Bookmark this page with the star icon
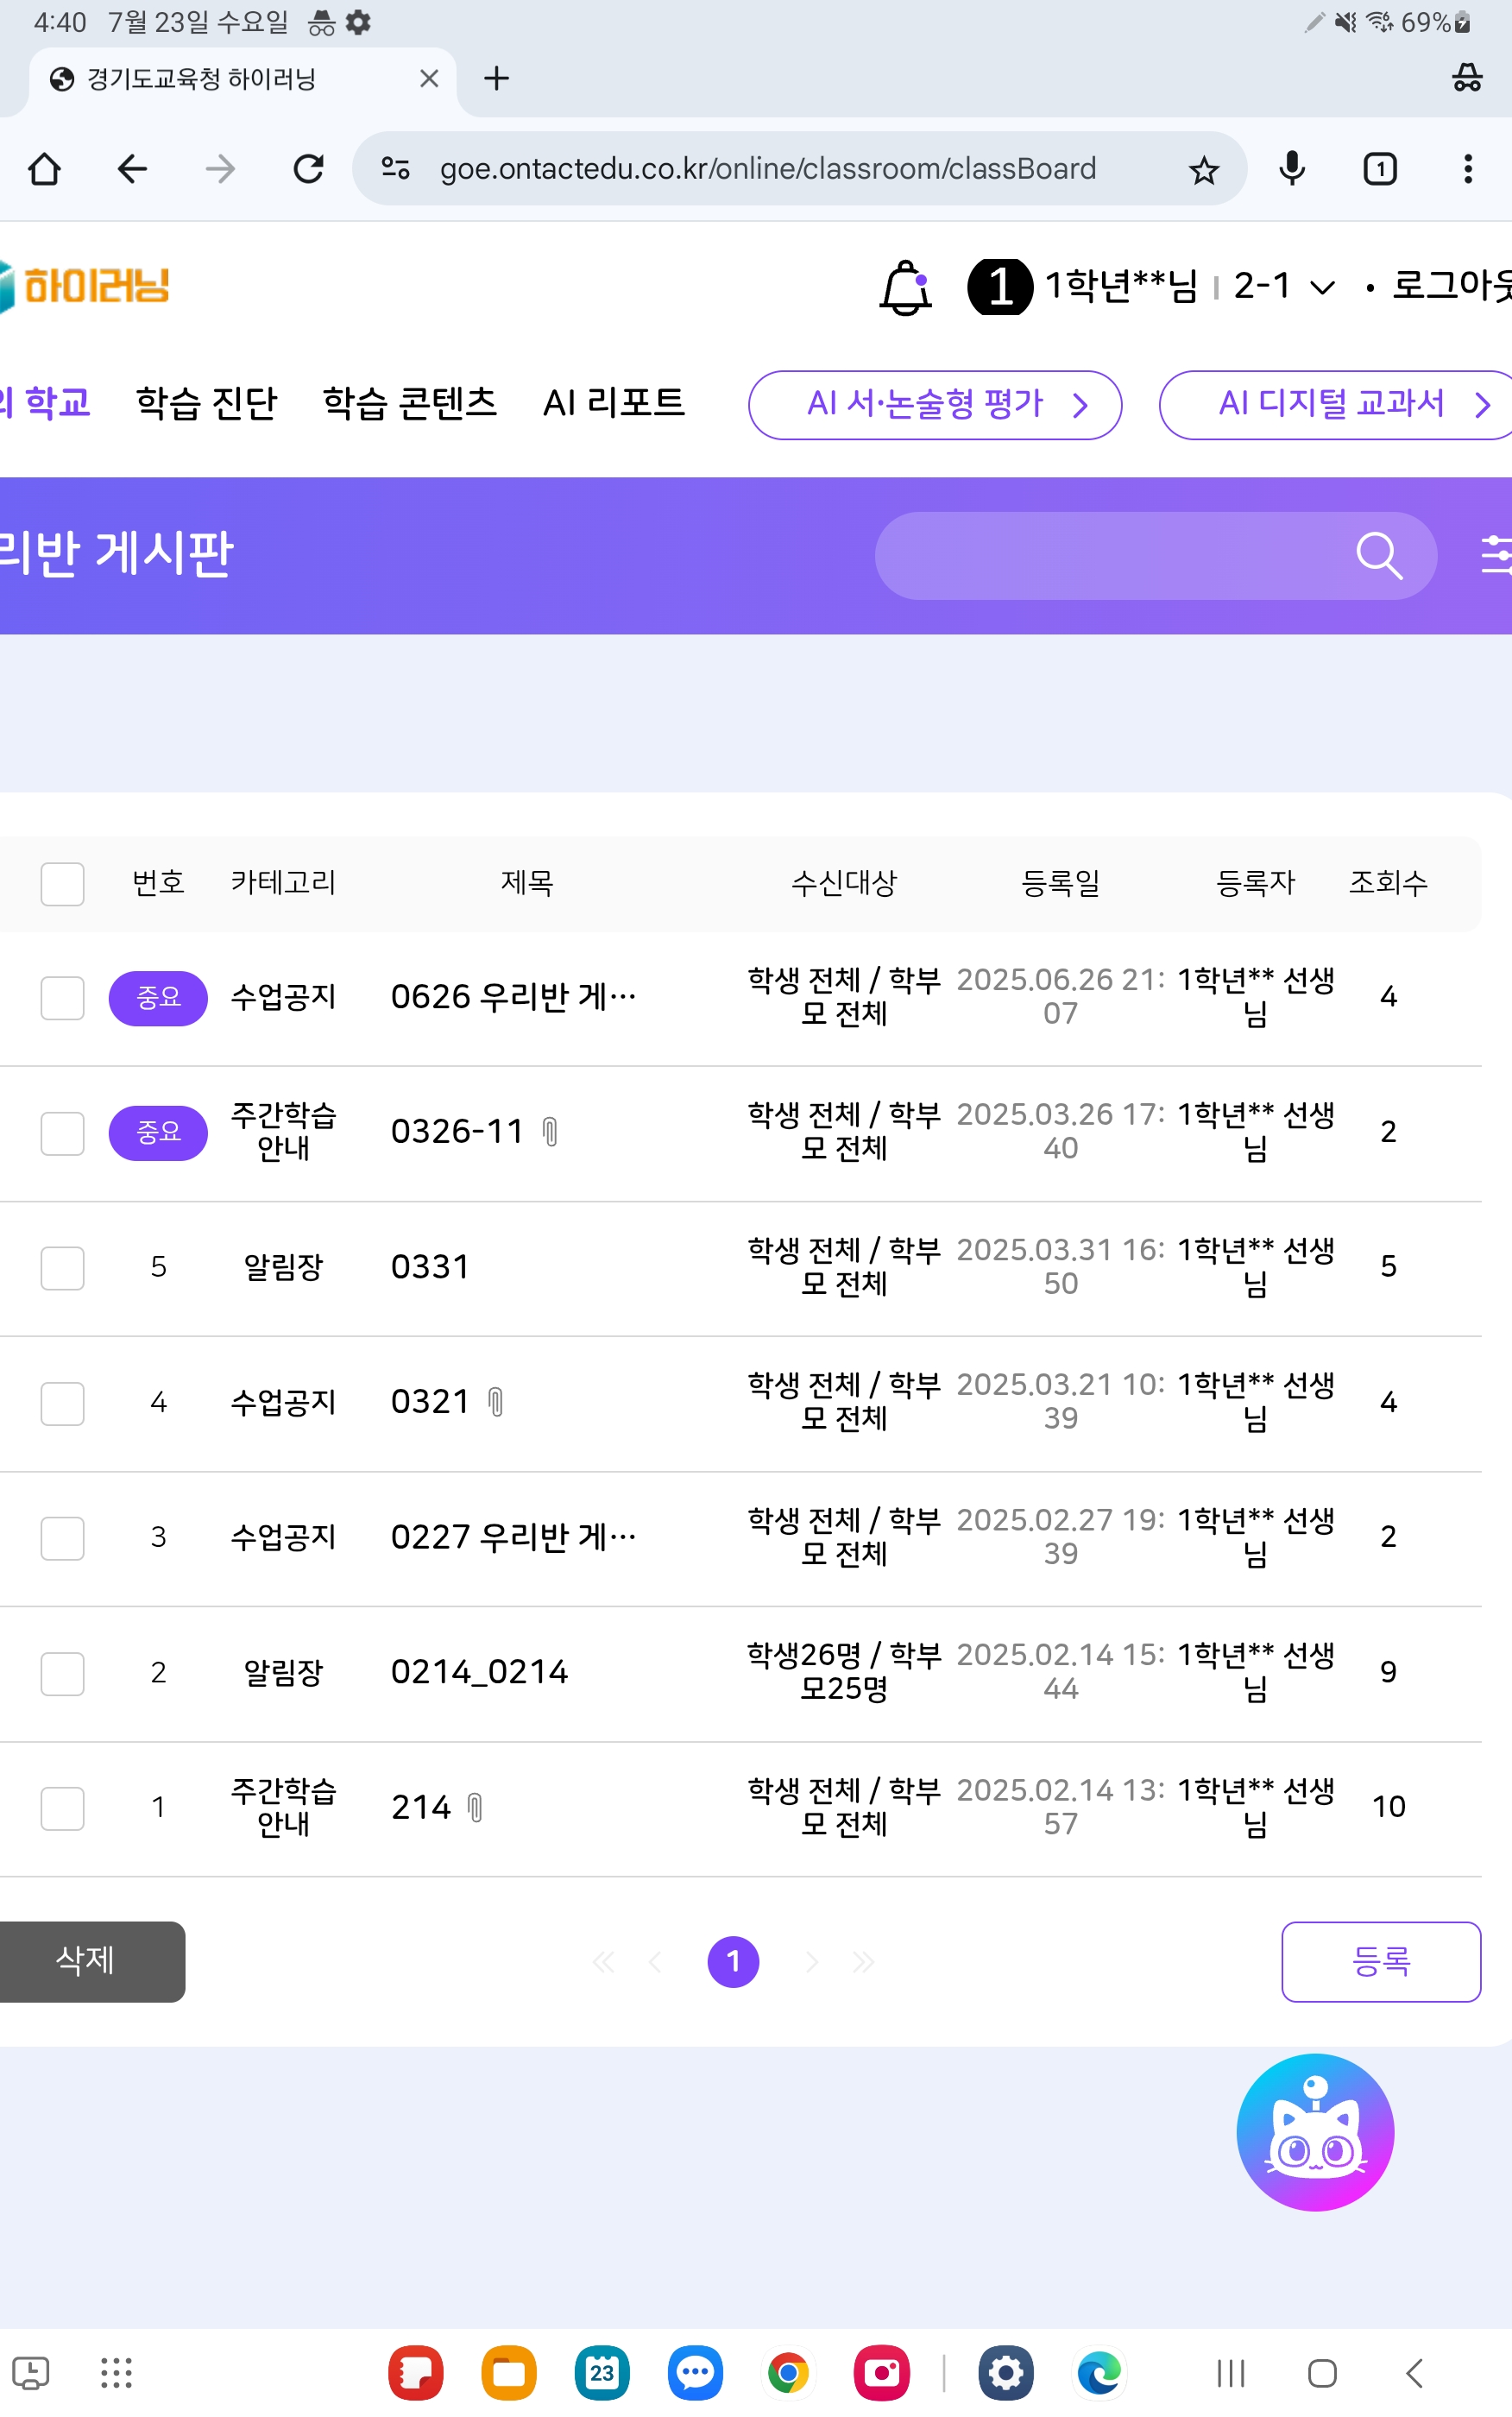 click(x=1203, y=170)
